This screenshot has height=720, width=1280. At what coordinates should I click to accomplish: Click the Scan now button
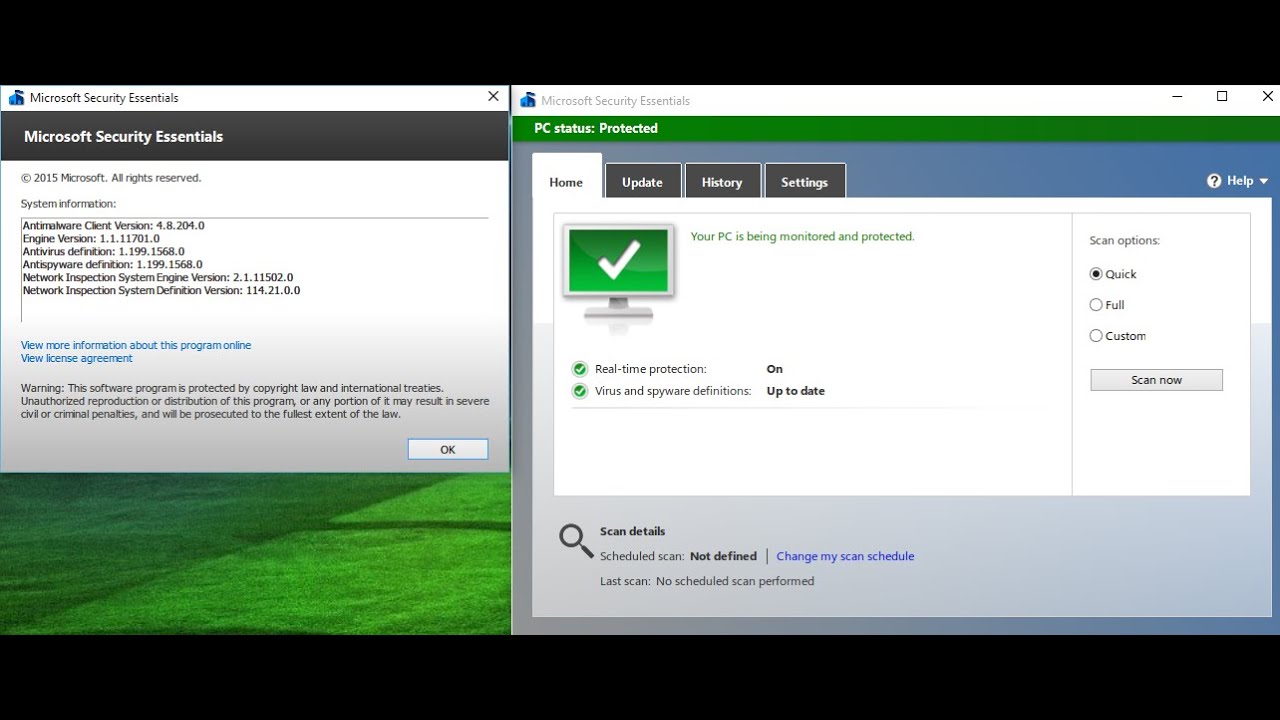coord(1156,380)
